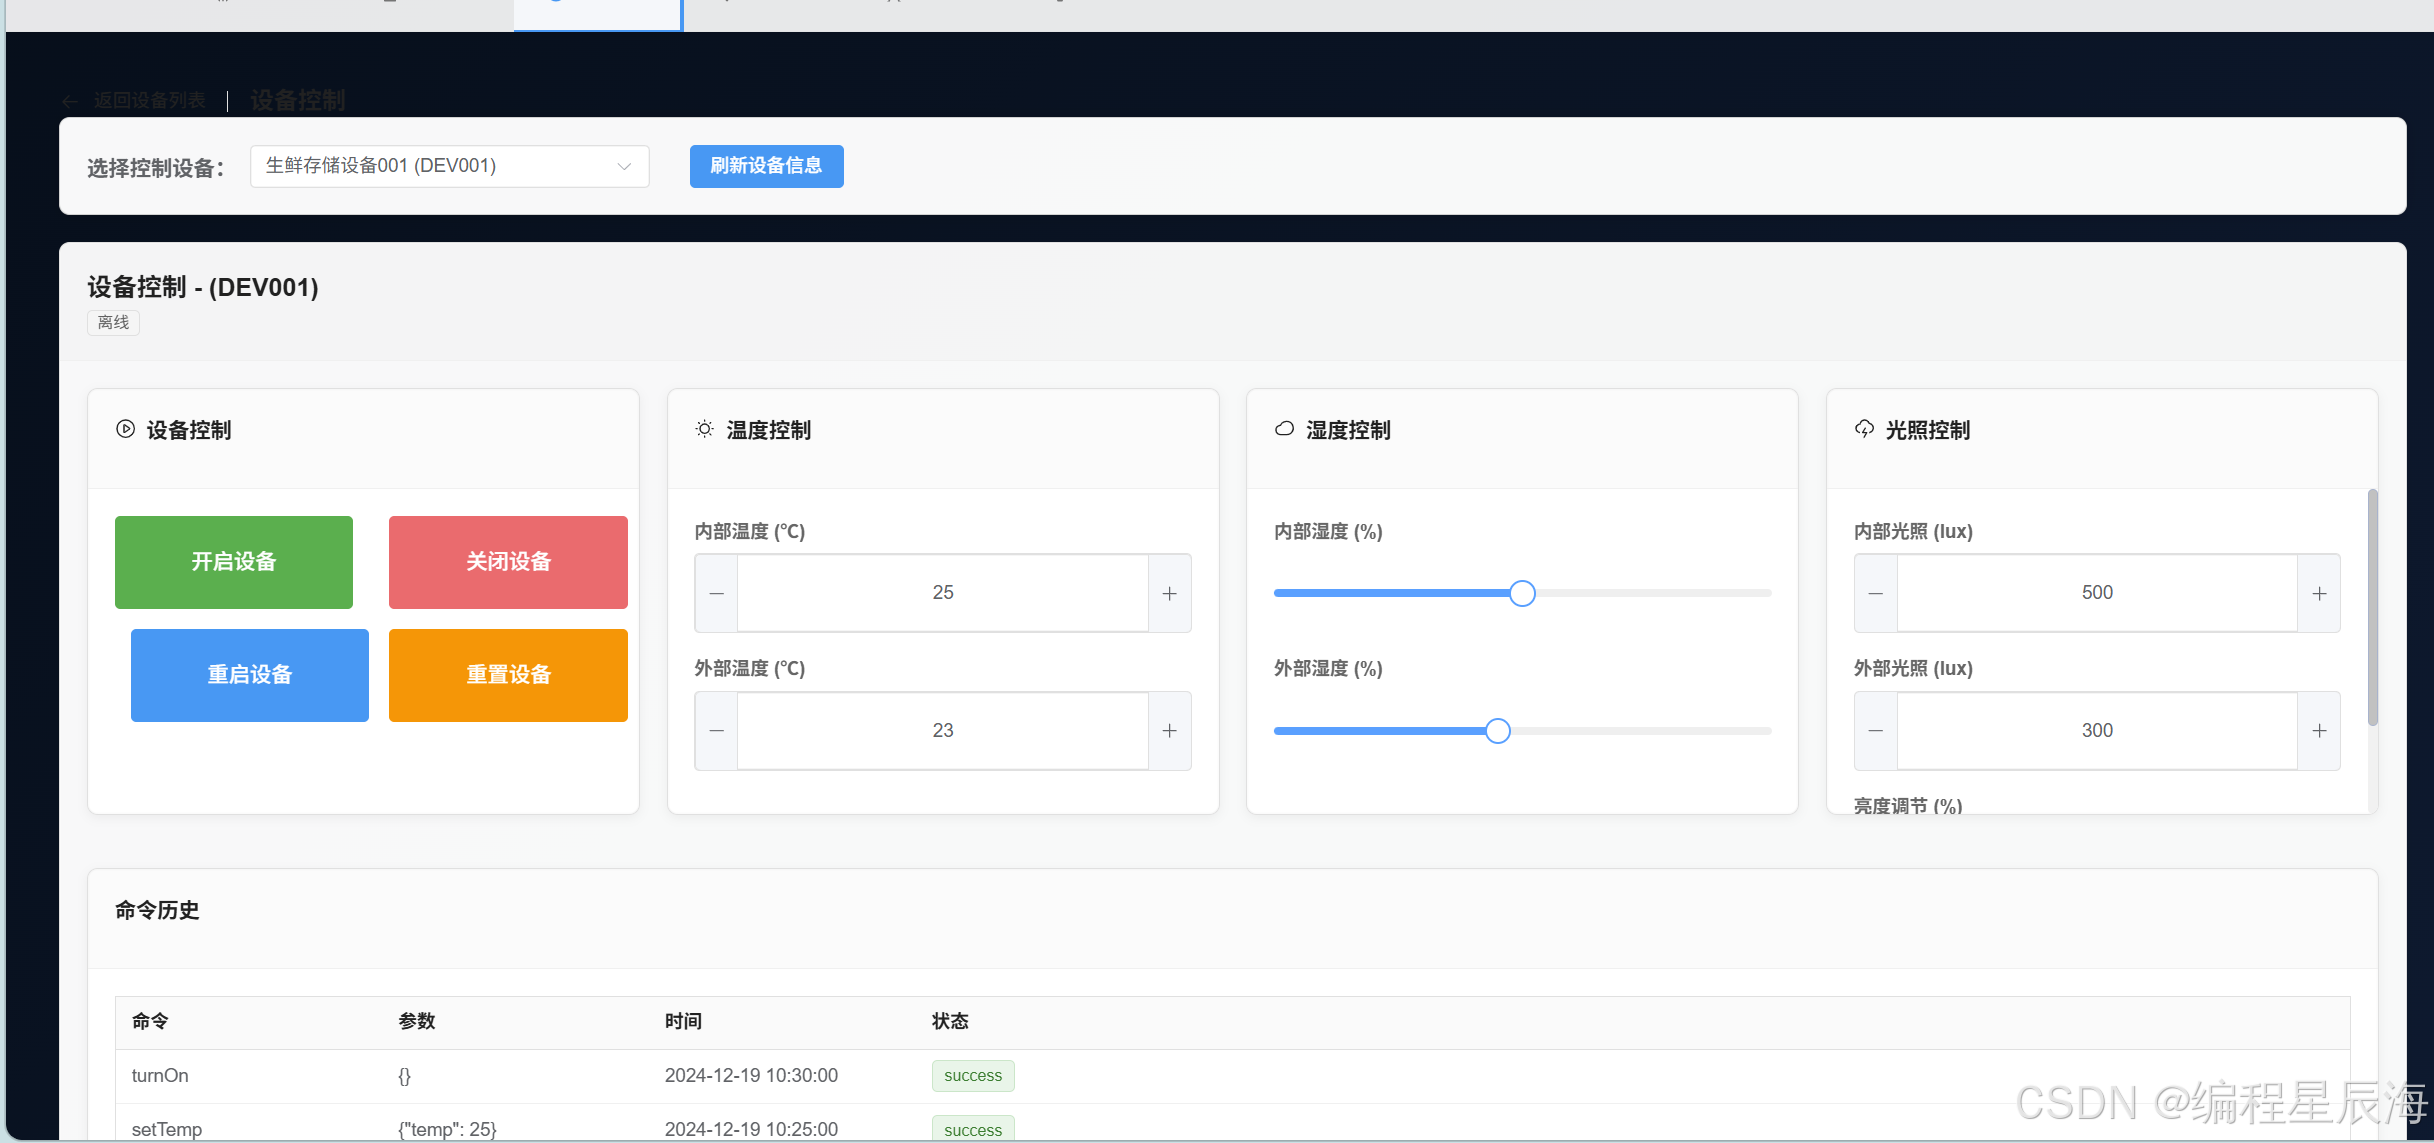The height and width of the screenshot is (1143, 2434).
Task: Click the 内部湿度 slider handle
Action: pyautogui.click(x=1522, y=593)
